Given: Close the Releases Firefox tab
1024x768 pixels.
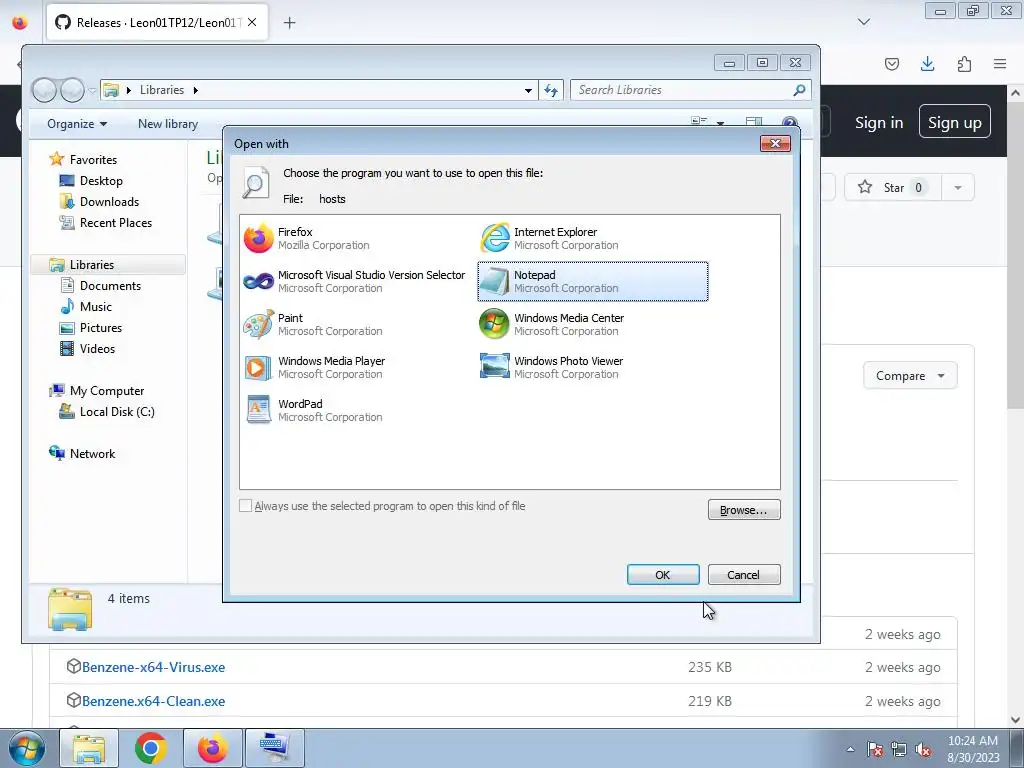Looking at the screenshot, I should [x=252, y=22].
